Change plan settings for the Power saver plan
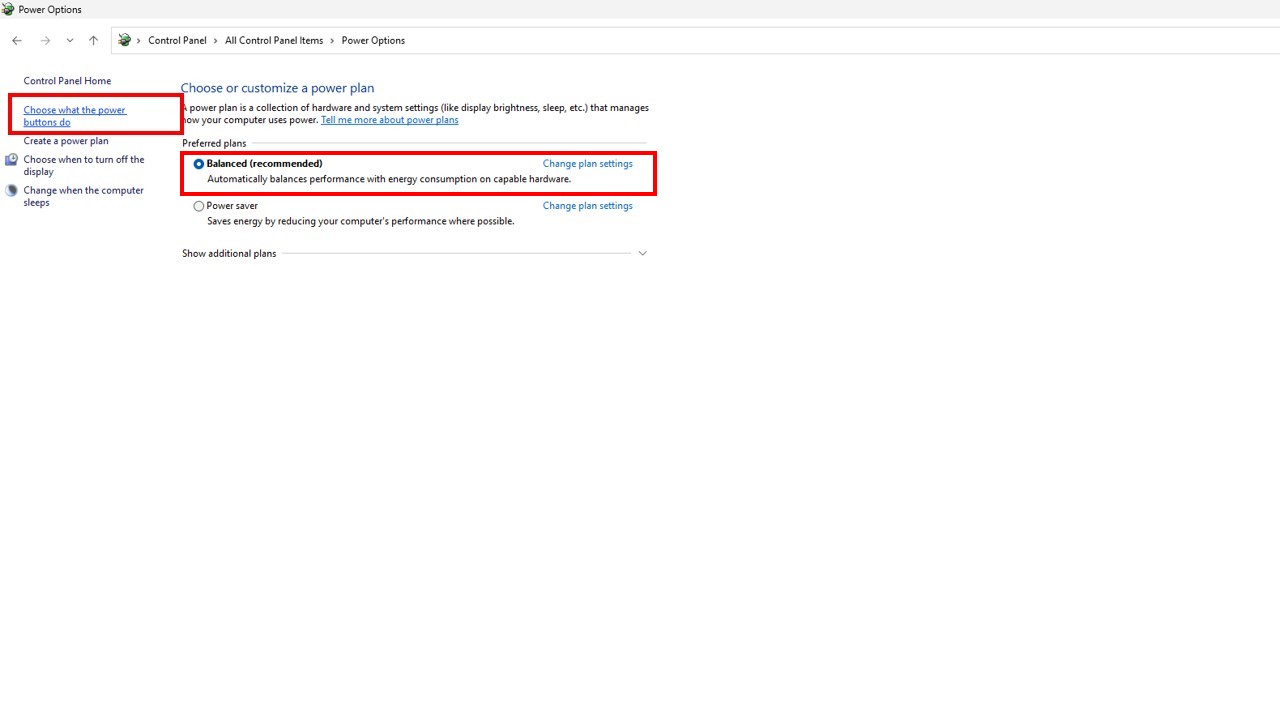 (587, 206)
